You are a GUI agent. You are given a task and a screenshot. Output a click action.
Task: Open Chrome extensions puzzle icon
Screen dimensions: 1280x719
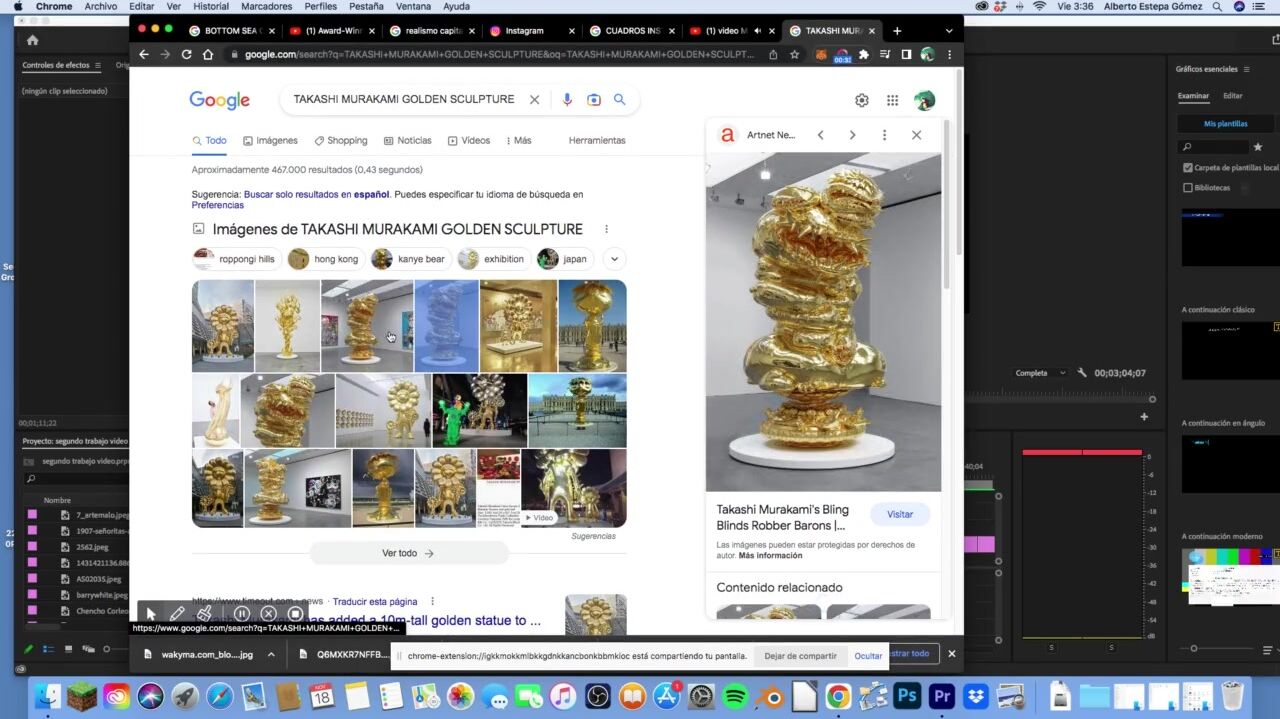point(864,54)
